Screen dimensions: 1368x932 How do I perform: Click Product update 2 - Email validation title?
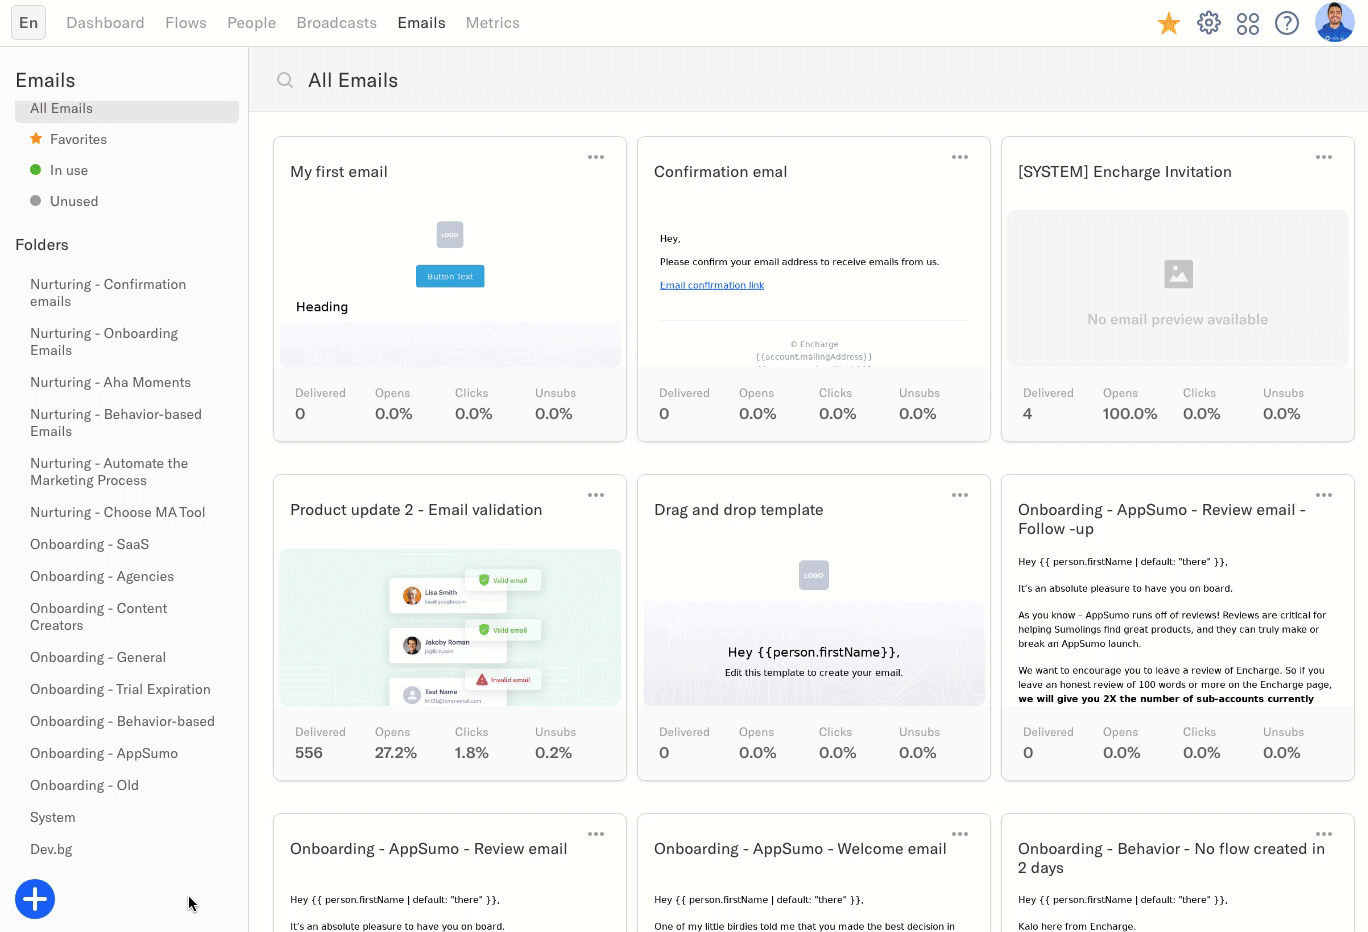(x=416, y=510)
